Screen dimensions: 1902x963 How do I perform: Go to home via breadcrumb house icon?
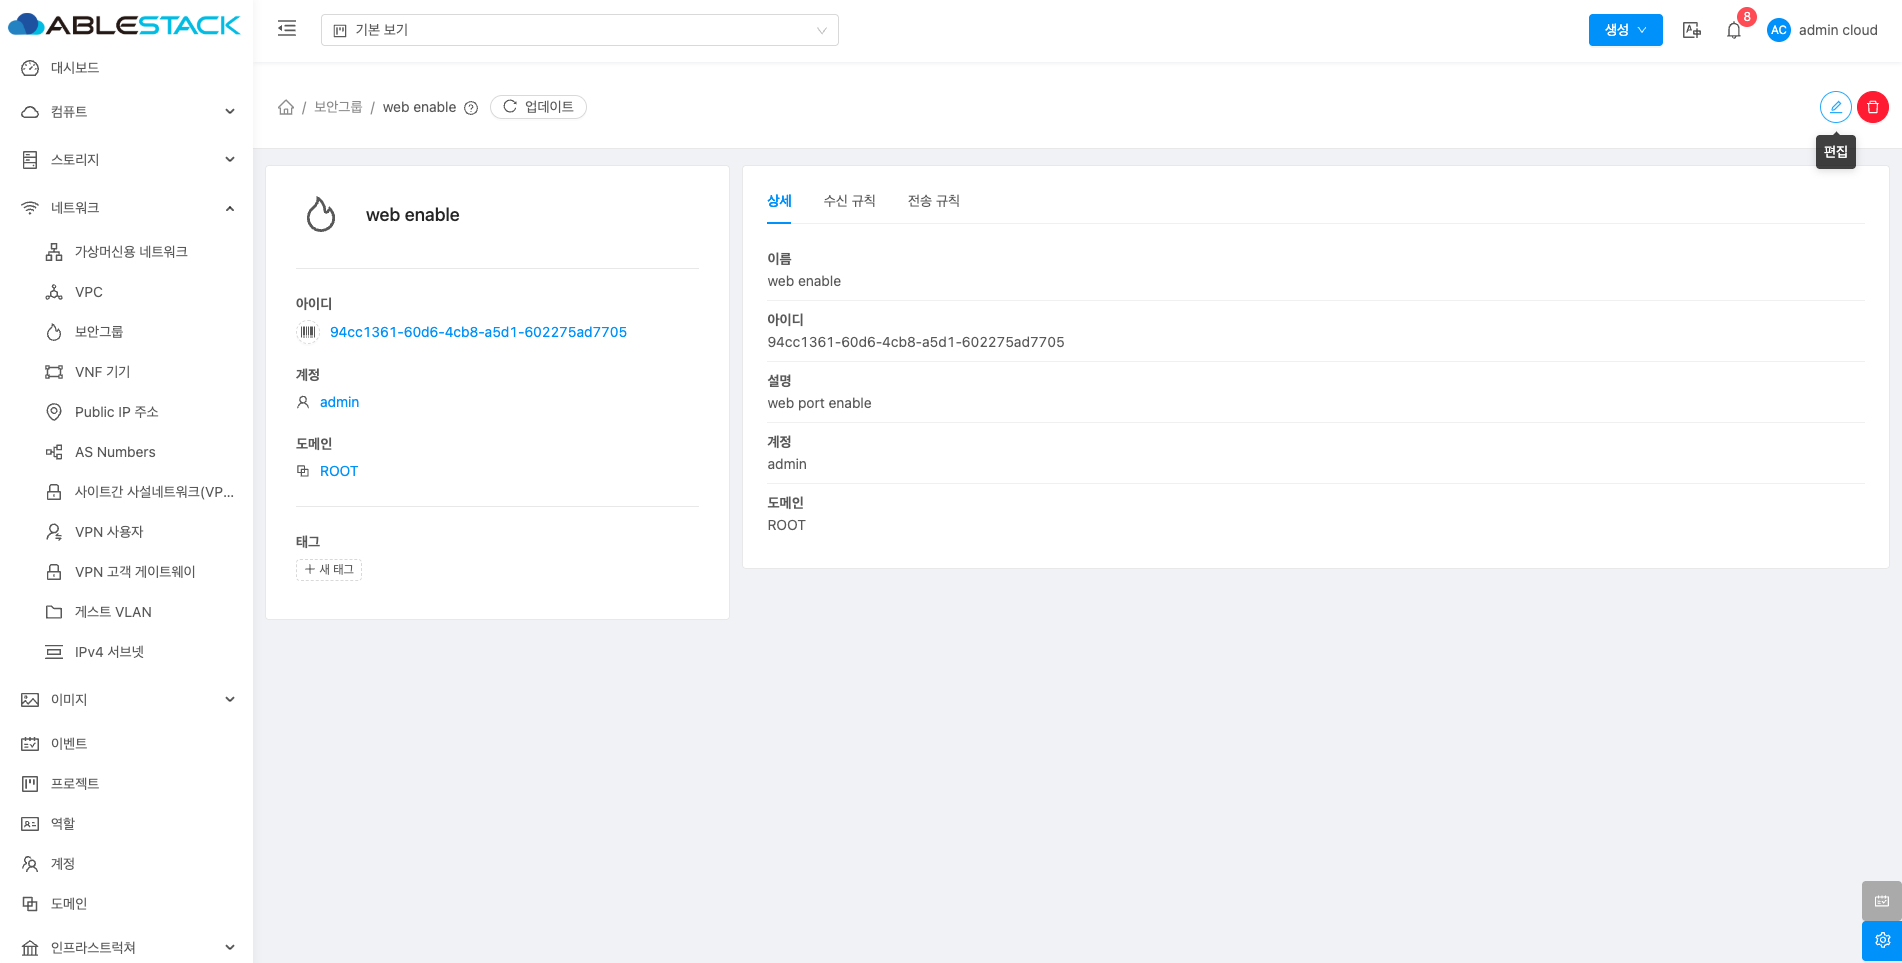(286, 107)
